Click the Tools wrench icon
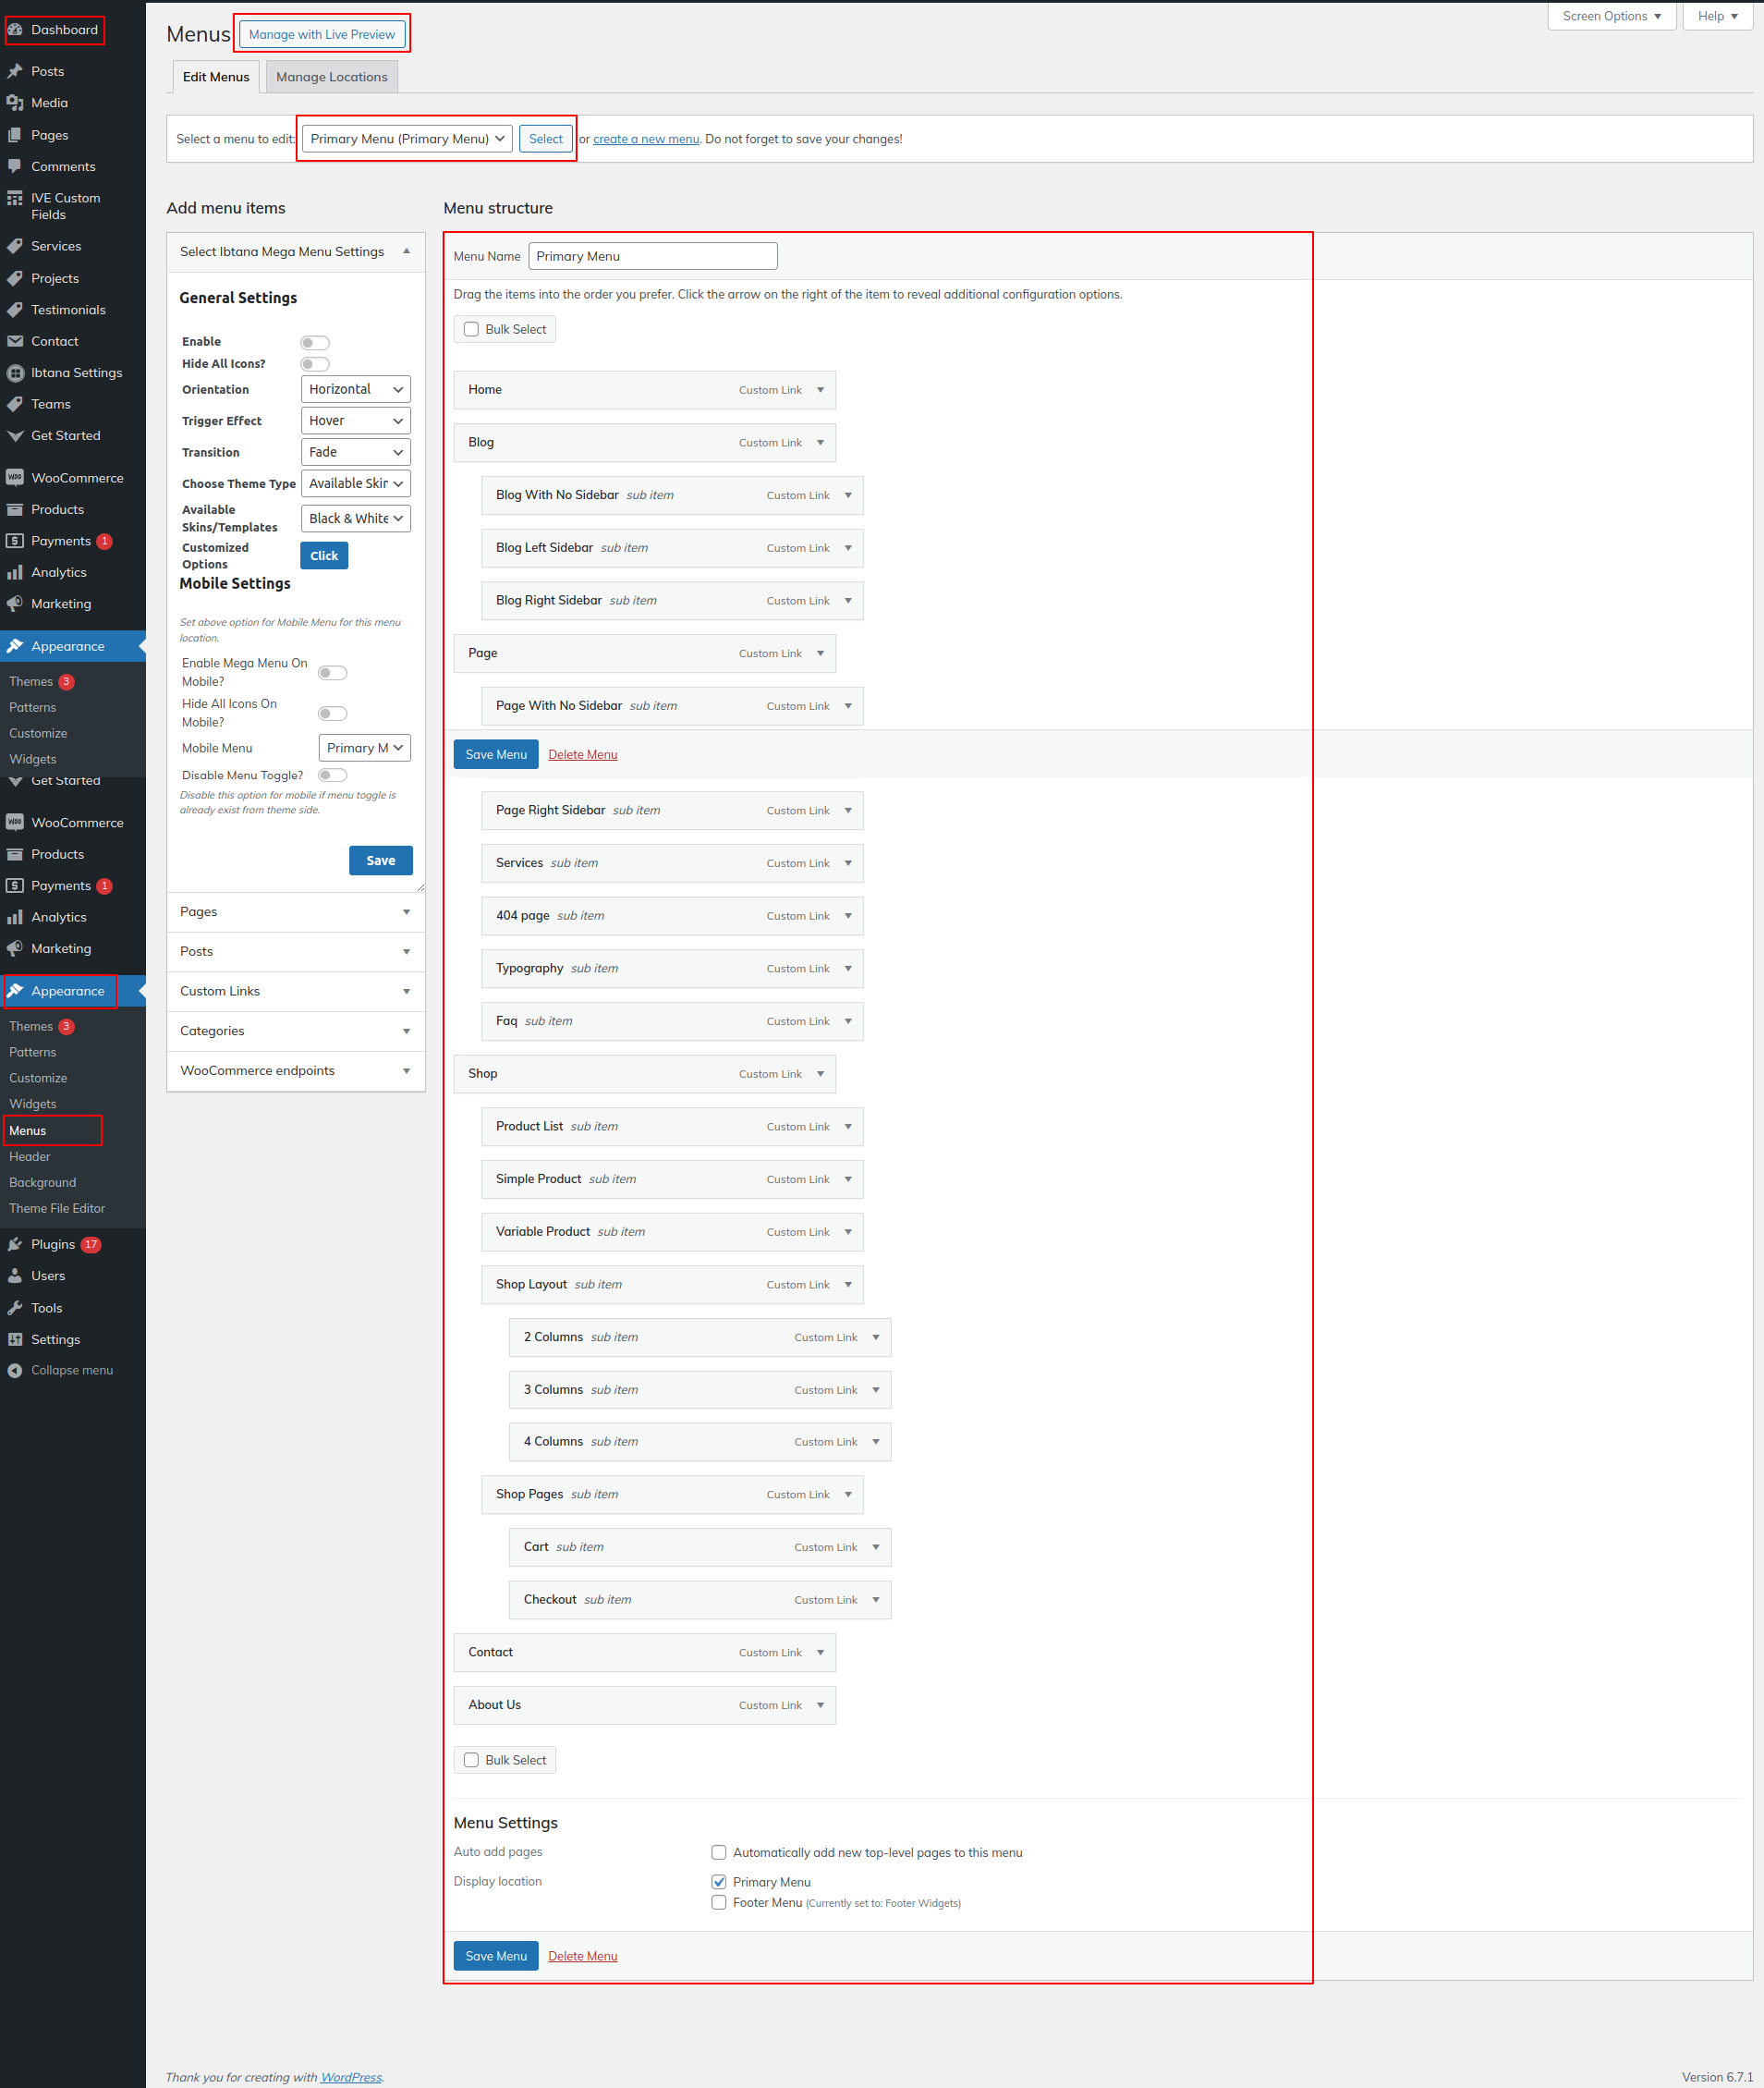The image size is (1764, 2088). (x=15, y=1307)
